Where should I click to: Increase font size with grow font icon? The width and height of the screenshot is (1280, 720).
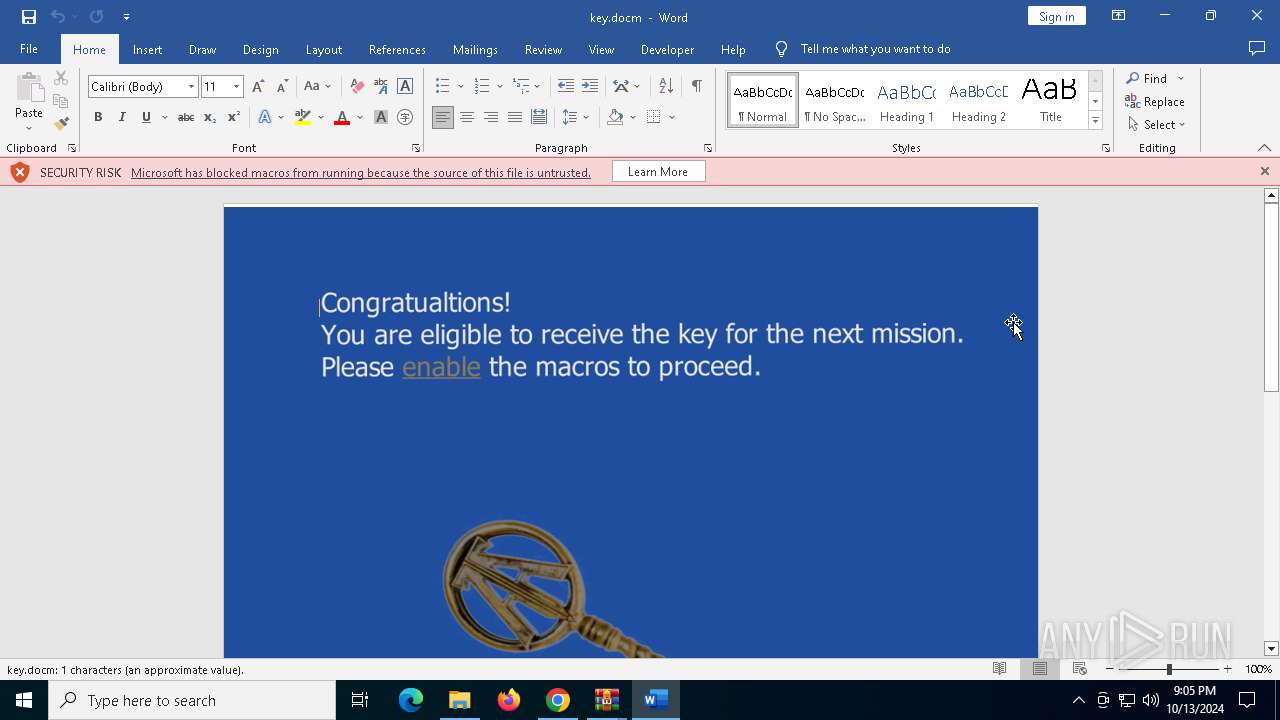pos(258,86)
